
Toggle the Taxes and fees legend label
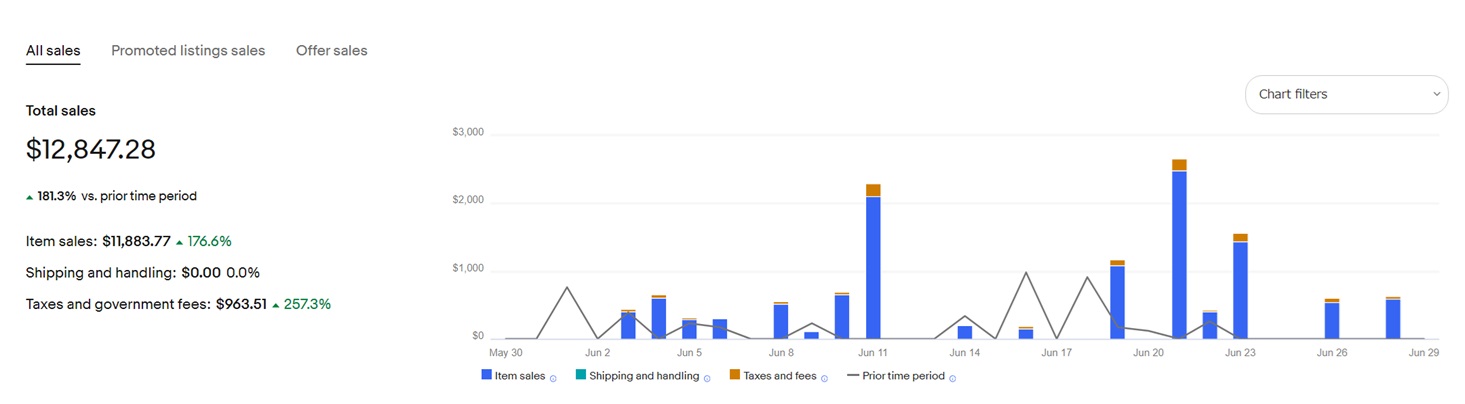(x=779, y=376)
